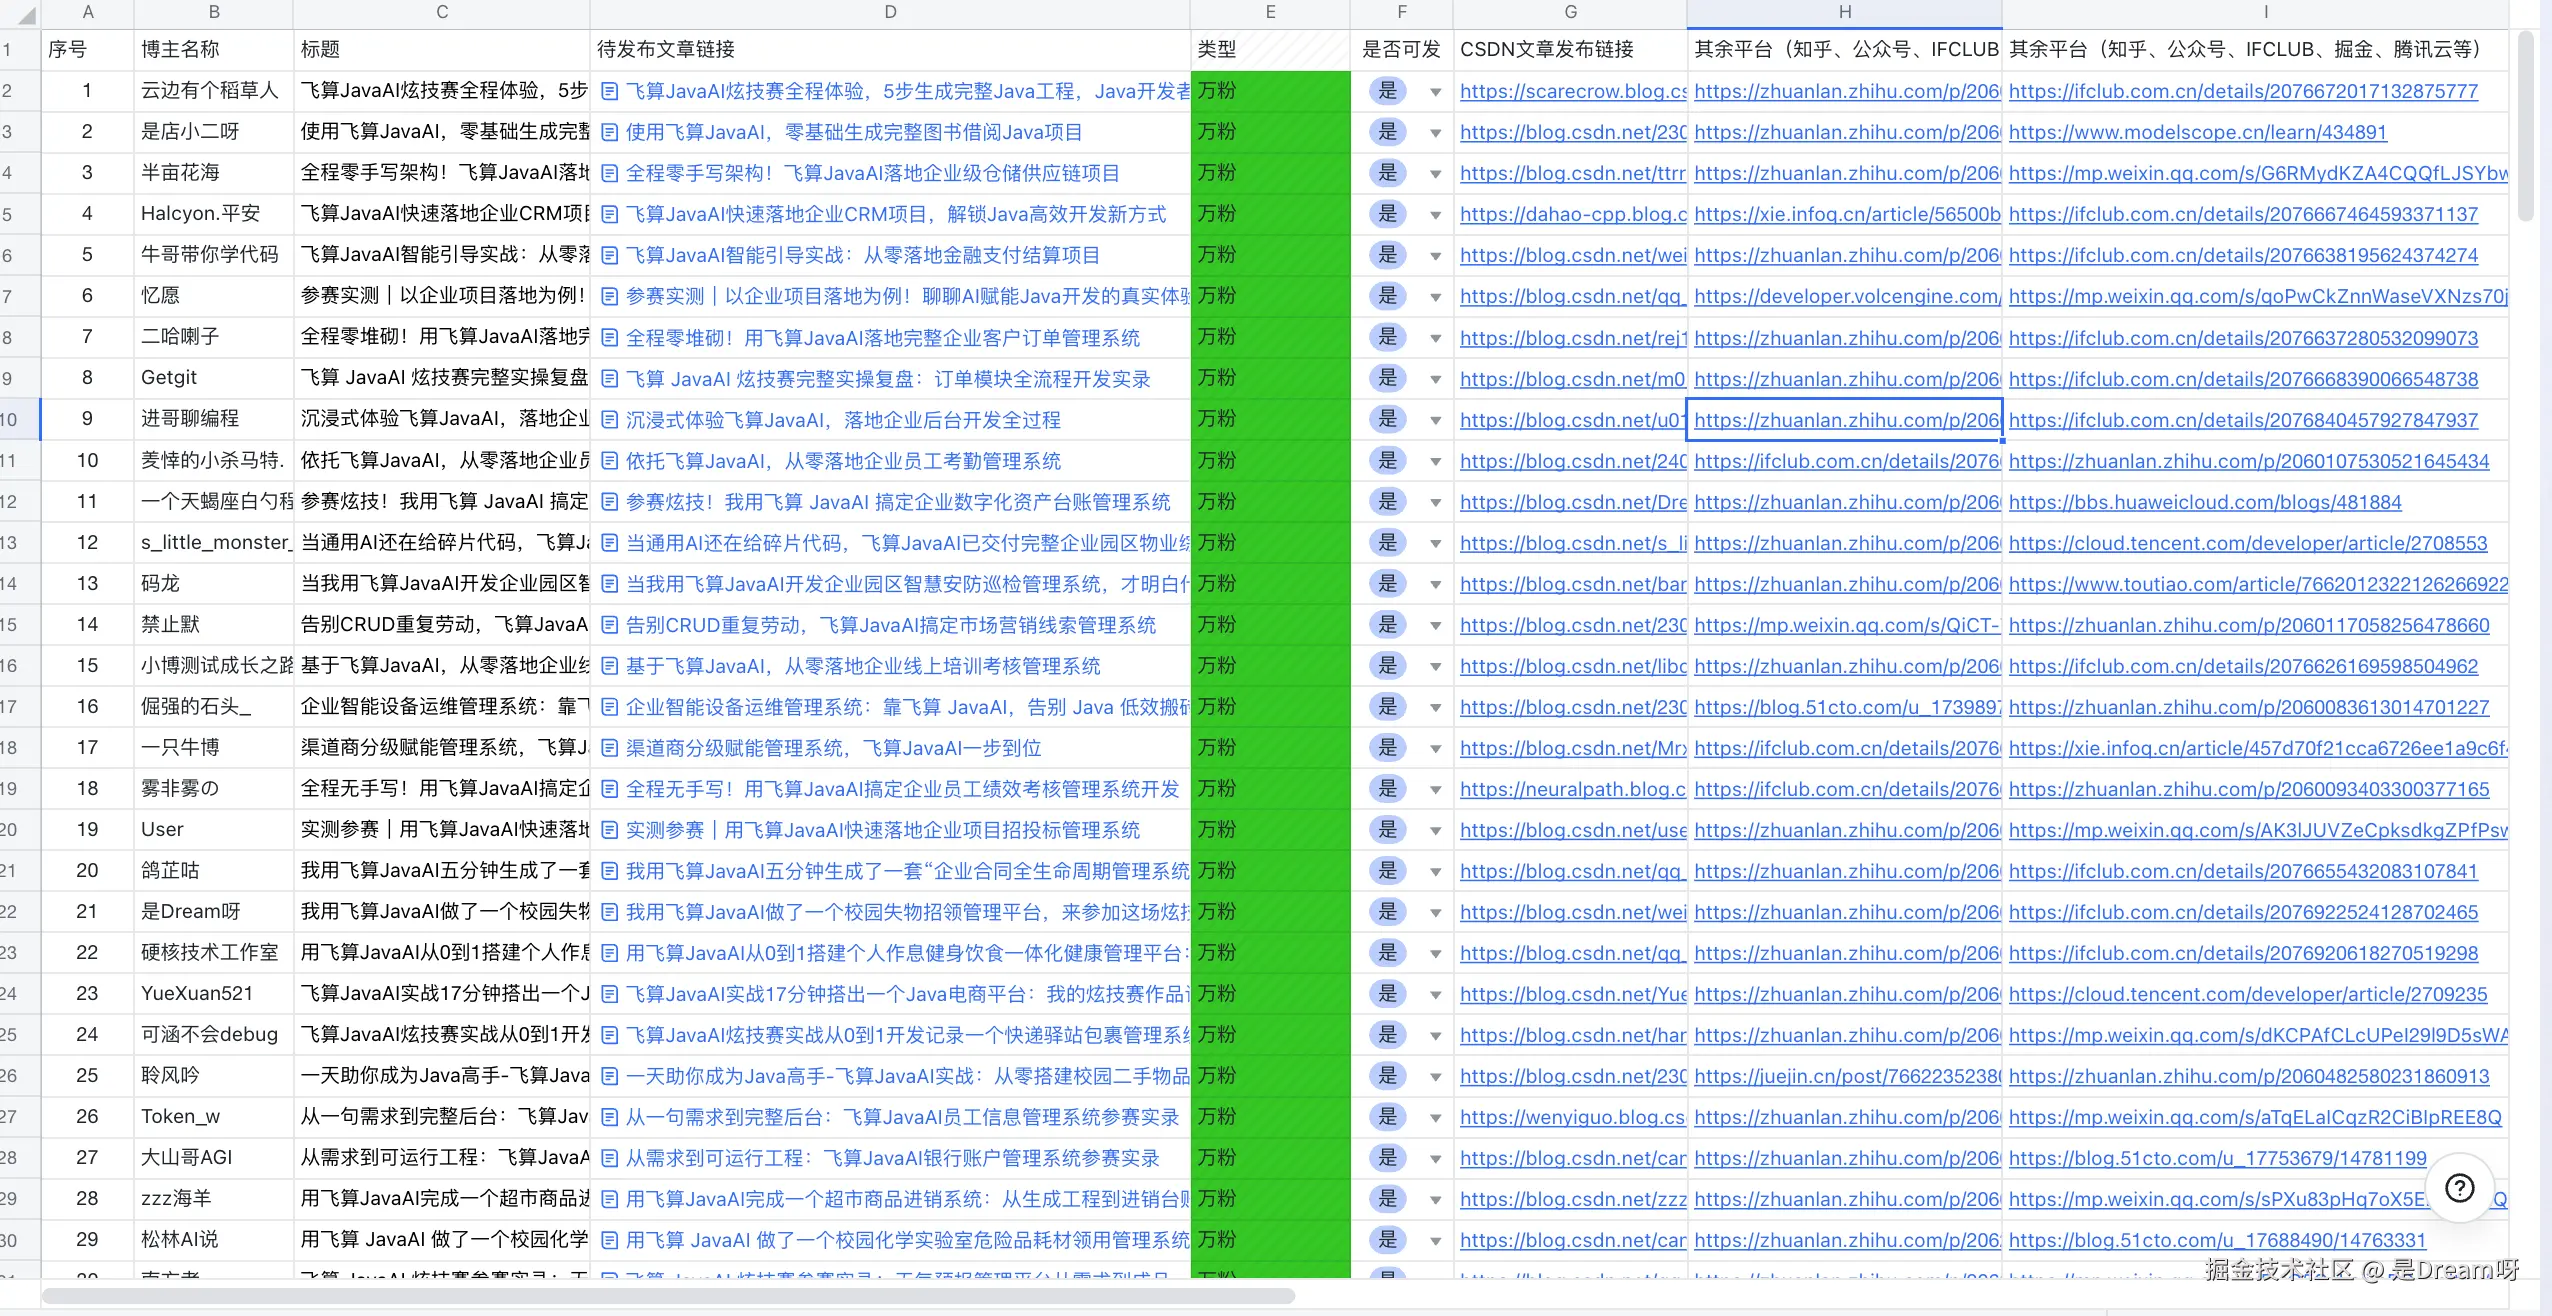Click the document icon beside 实测参赛 招投标管理系统 link
This screenshot has width=2552, height=1316.
(609, 830)
